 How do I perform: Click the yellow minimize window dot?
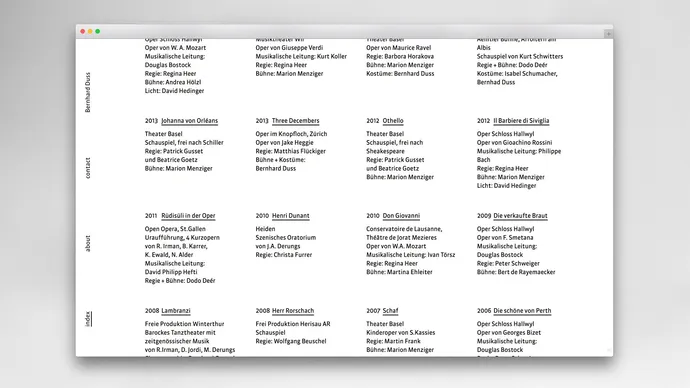coord(90,31)
